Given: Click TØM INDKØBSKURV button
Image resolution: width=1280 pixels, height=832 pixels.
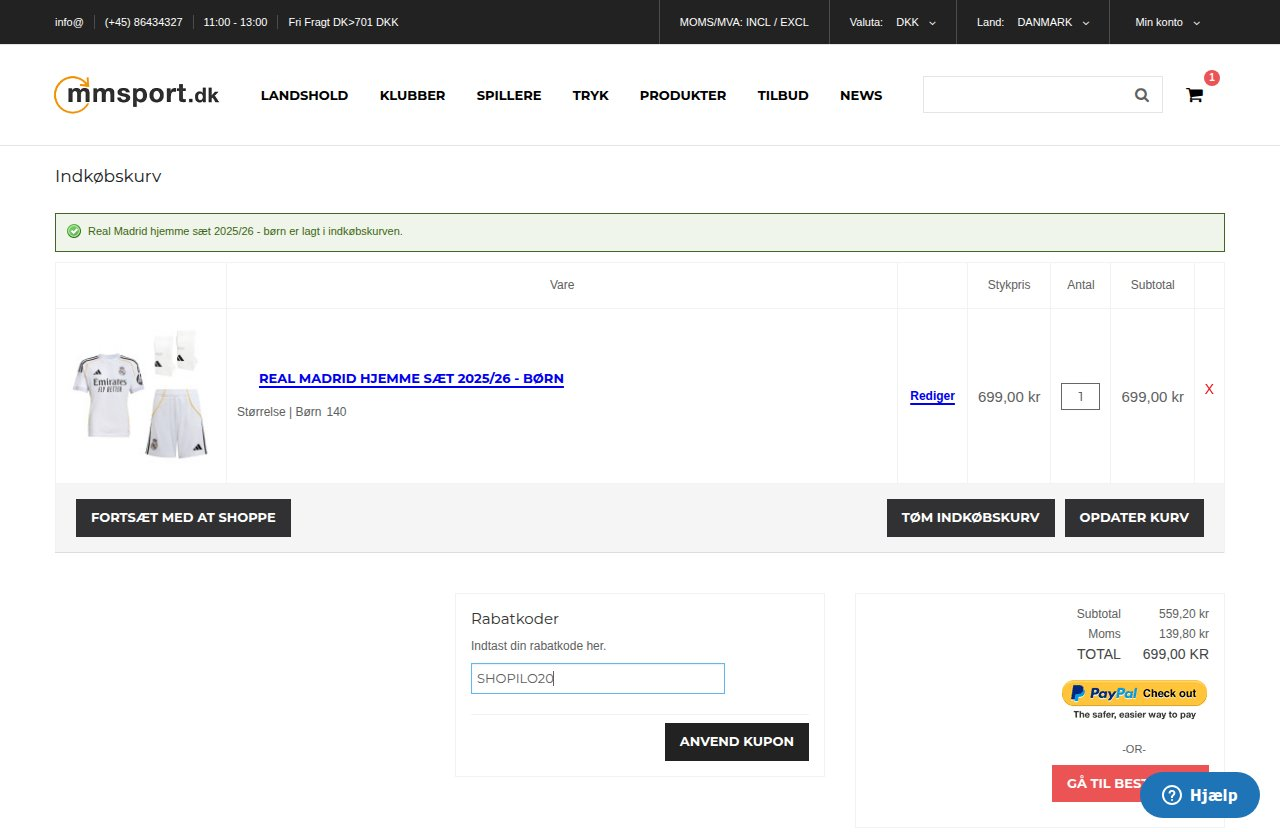Looking at the screenshot, I should point(971,518).
